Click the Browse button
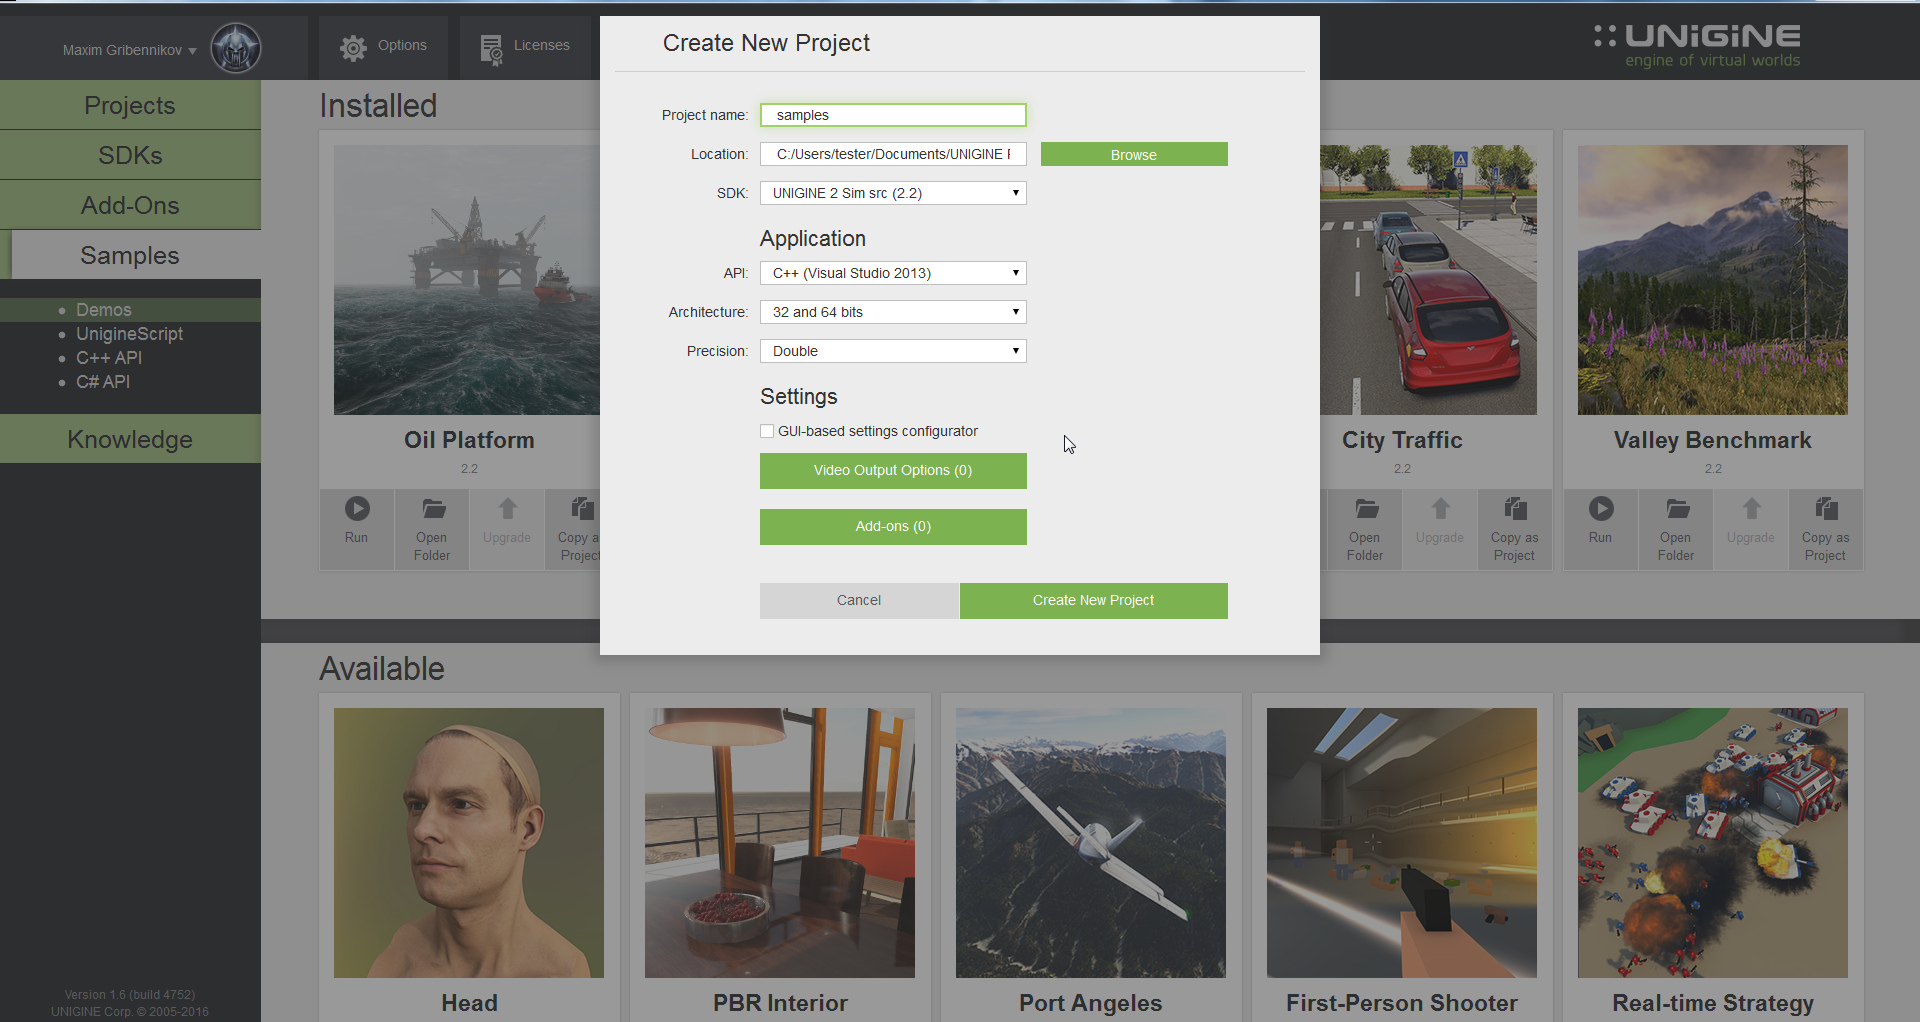 [1134, 154]
